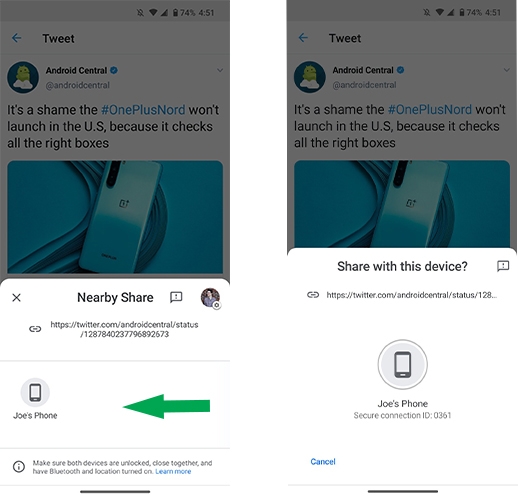Open #OnePlusNord hashtag in left tweet
The image size is (518, 499).
pos(143,110)
